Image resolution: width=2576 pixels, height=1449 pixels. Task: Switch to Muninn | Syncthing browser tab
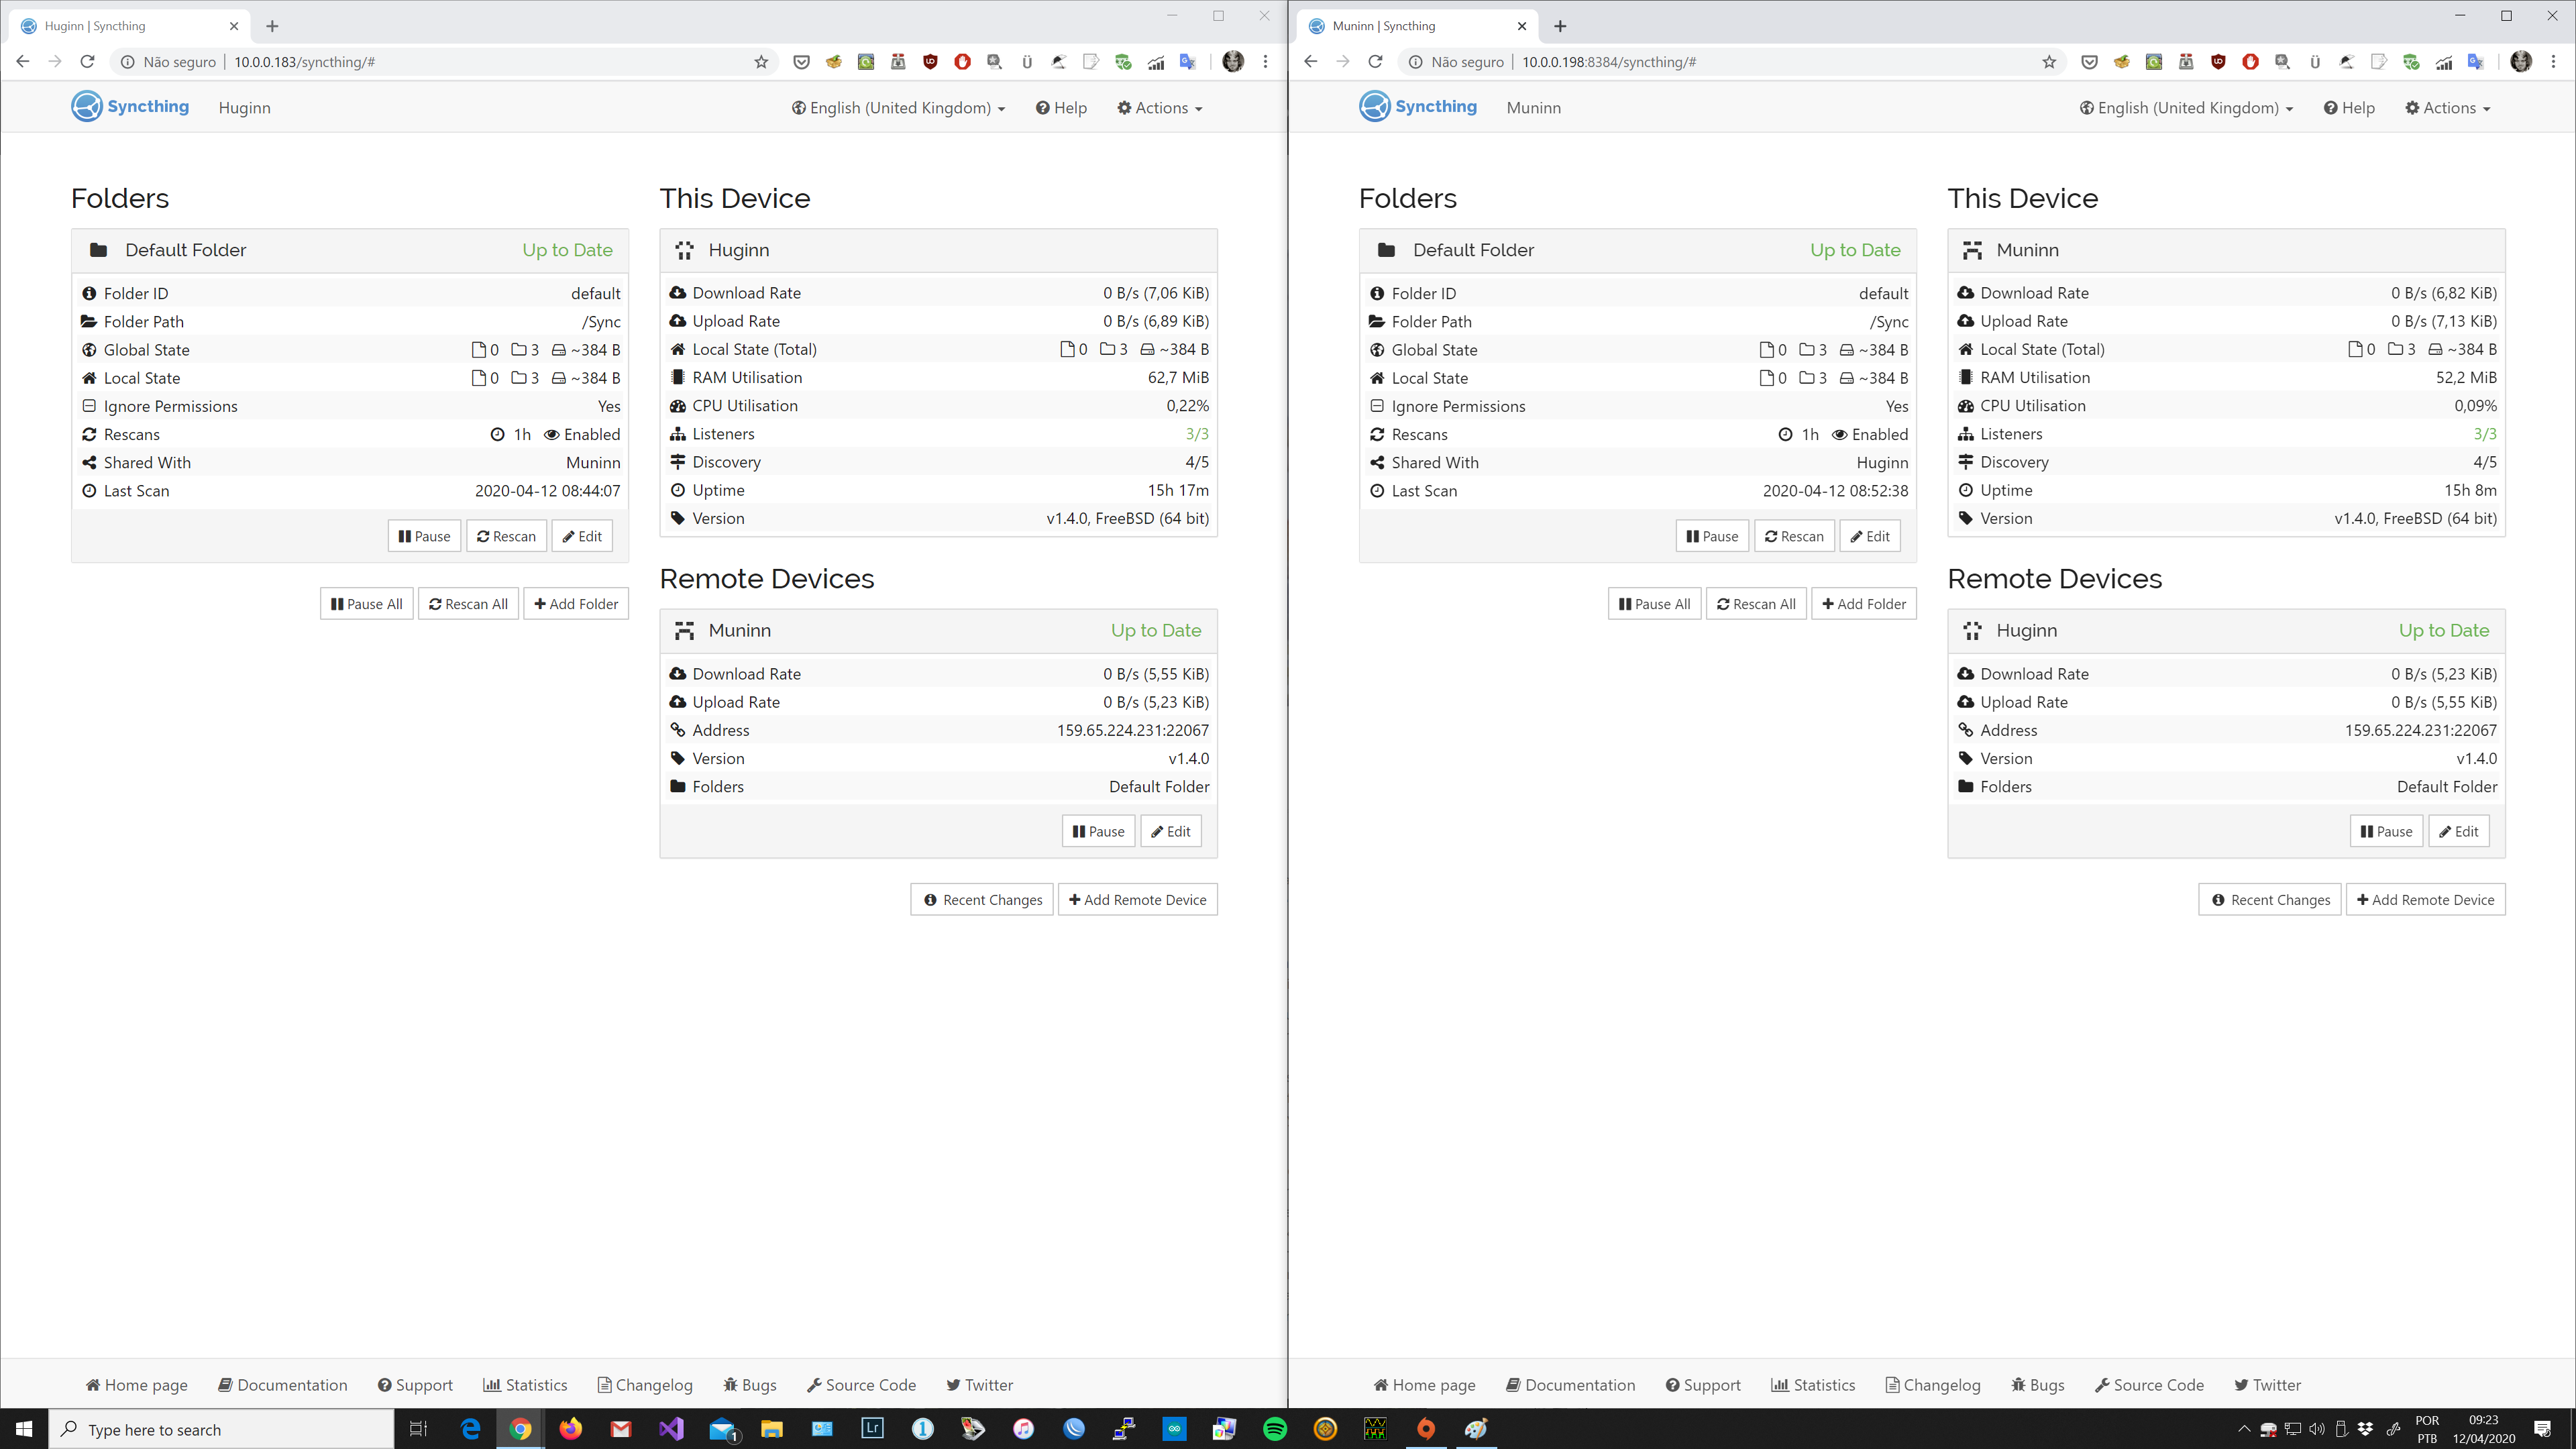tap(1418, 26)
